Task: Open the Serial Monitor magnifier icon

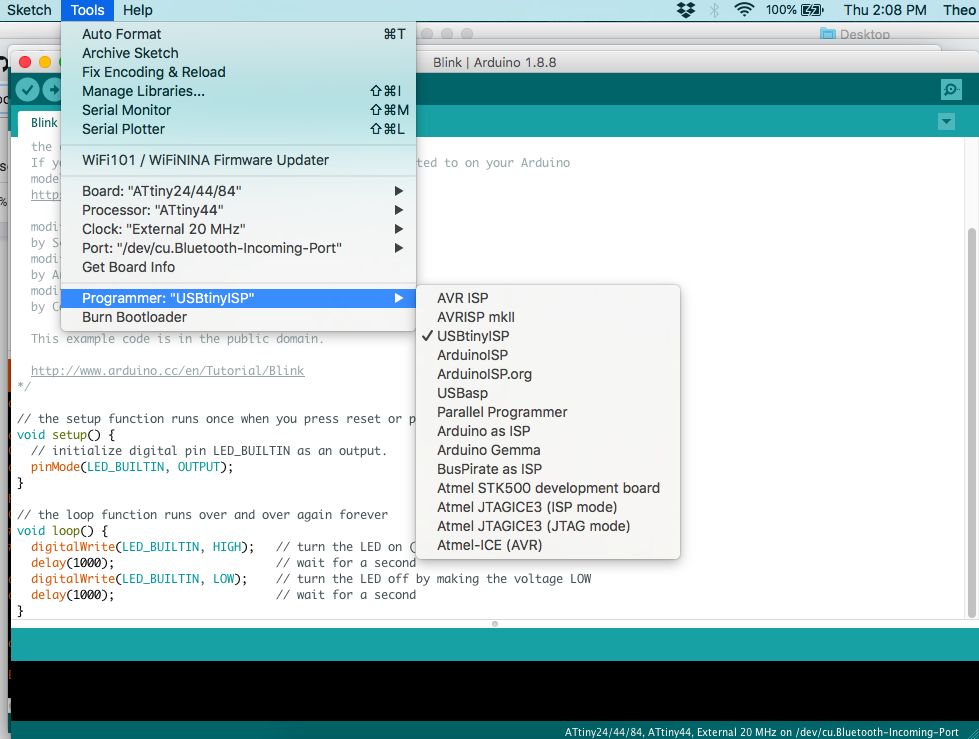Action: pos(951,90)
